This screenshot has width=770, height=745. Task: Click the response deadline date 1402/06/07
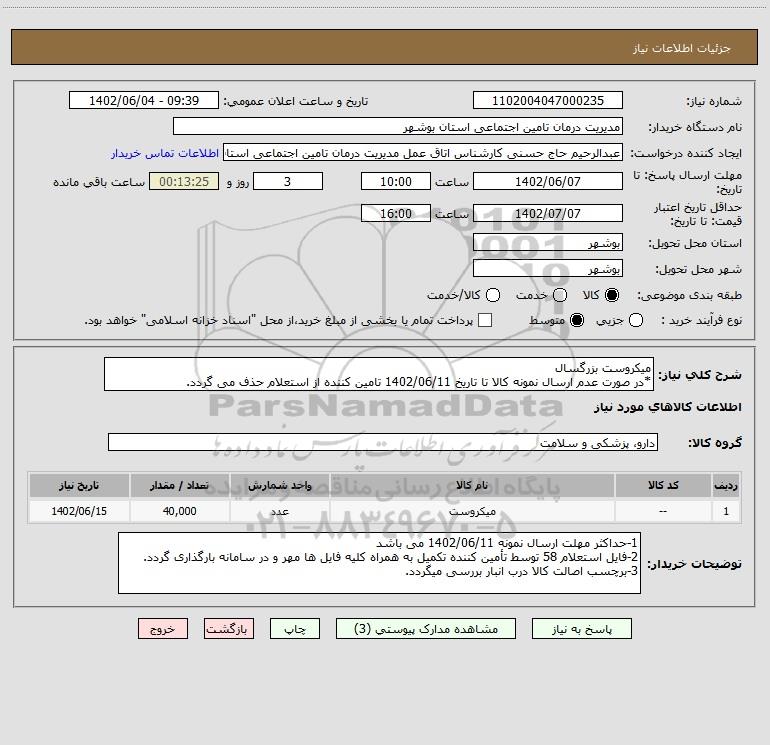tap(548, 181)
